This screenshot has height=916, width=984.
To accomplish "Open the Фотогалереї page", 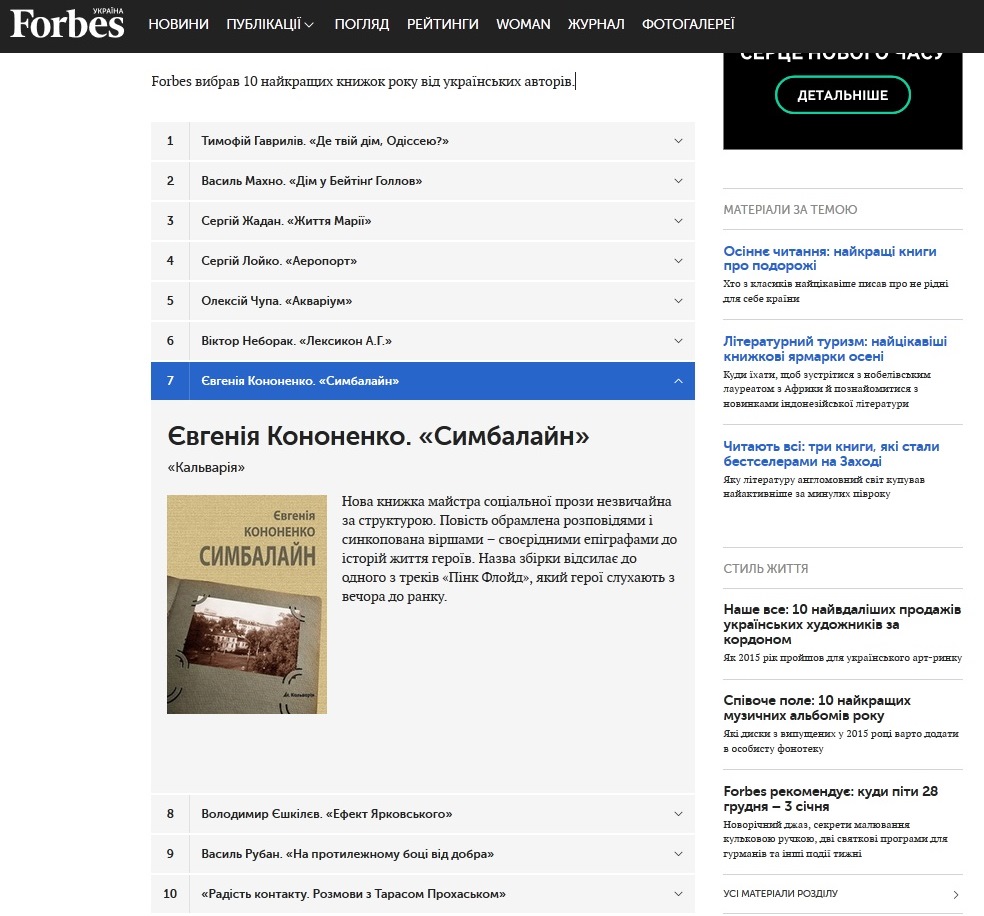I will (x=688, y=24).
